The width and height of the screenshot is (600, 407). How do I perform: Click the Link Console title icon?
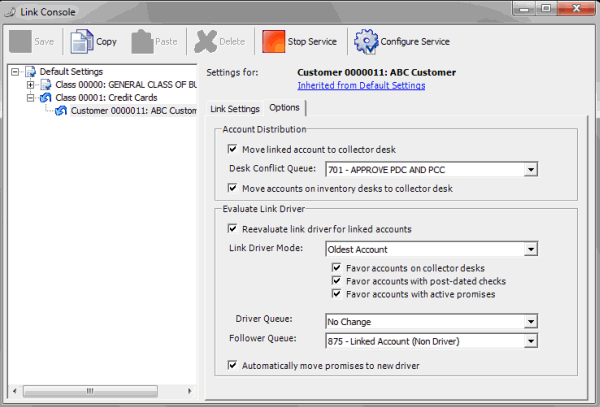[10, 12]
